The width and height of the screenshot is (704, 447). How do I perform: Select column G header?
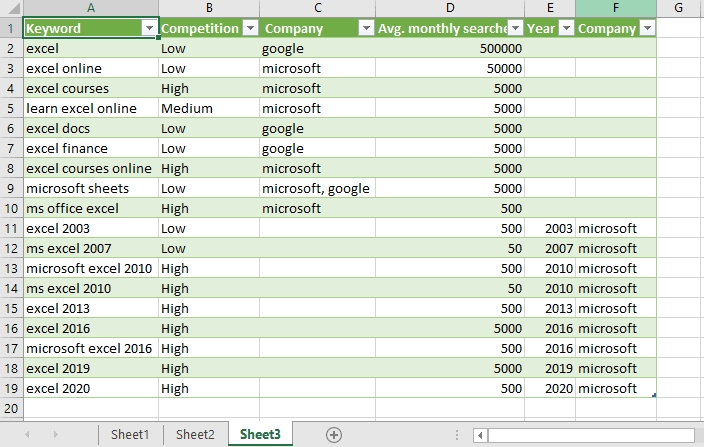679,8
